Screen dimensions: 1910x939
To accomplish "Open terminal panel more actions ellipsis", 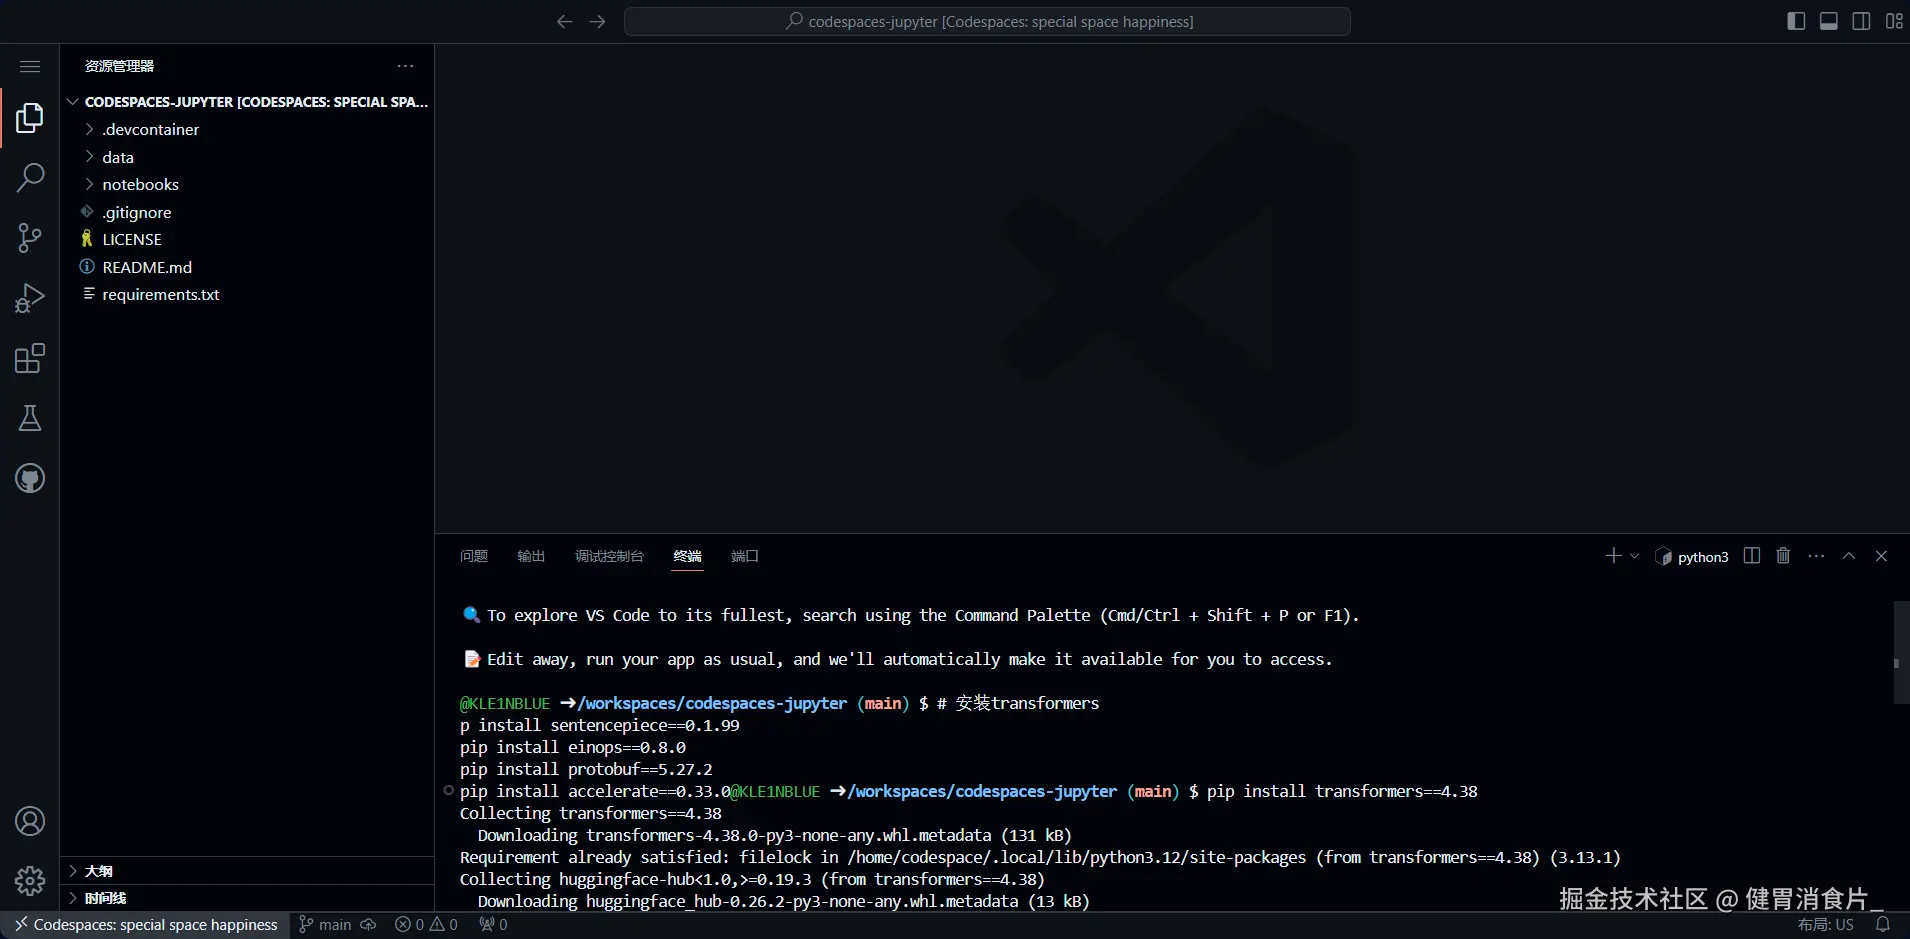I will 1816,556.
